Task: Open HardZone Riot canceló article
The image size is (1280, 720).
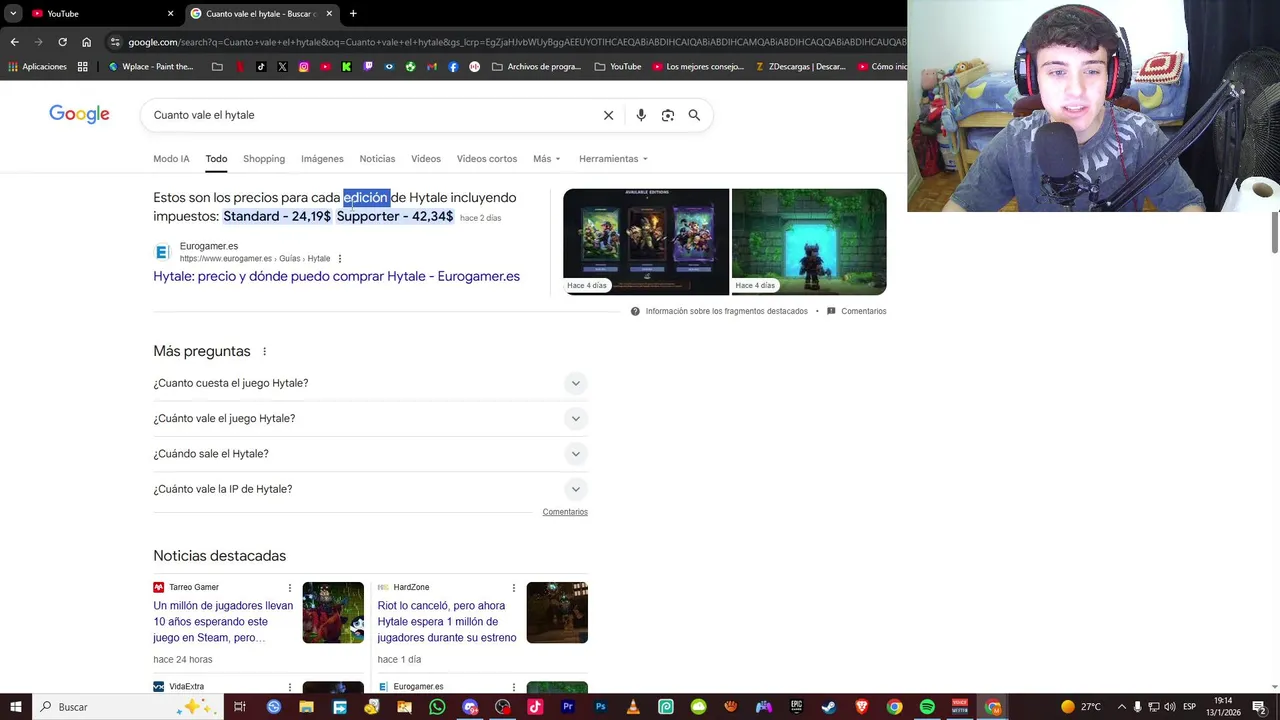Action: 447,622
